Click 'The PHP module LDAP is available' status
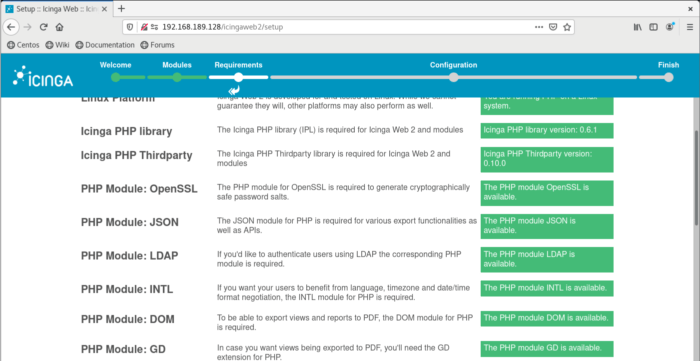700x361 pixels. (x=547, y=260)
